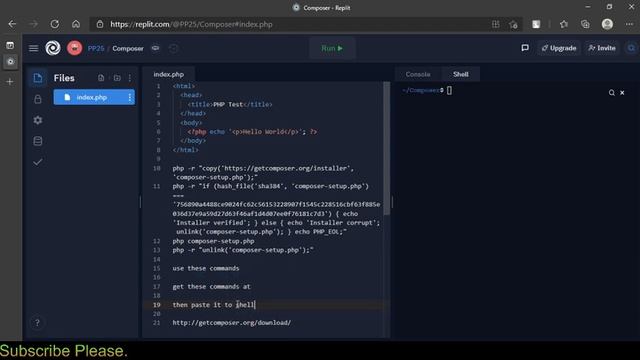Search in shell with magnifier icon
Viewport: 640px width, 360px height.
611,93
